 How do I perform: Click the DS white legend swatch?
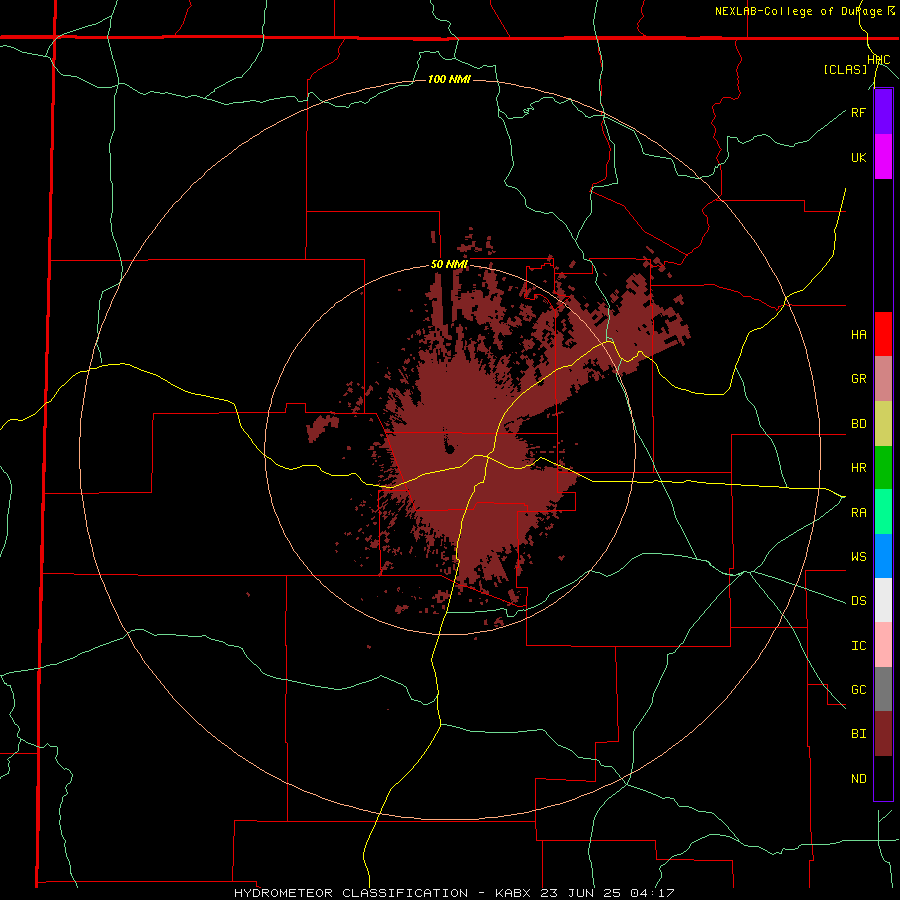pyautogui.click(x=883, y=600)
